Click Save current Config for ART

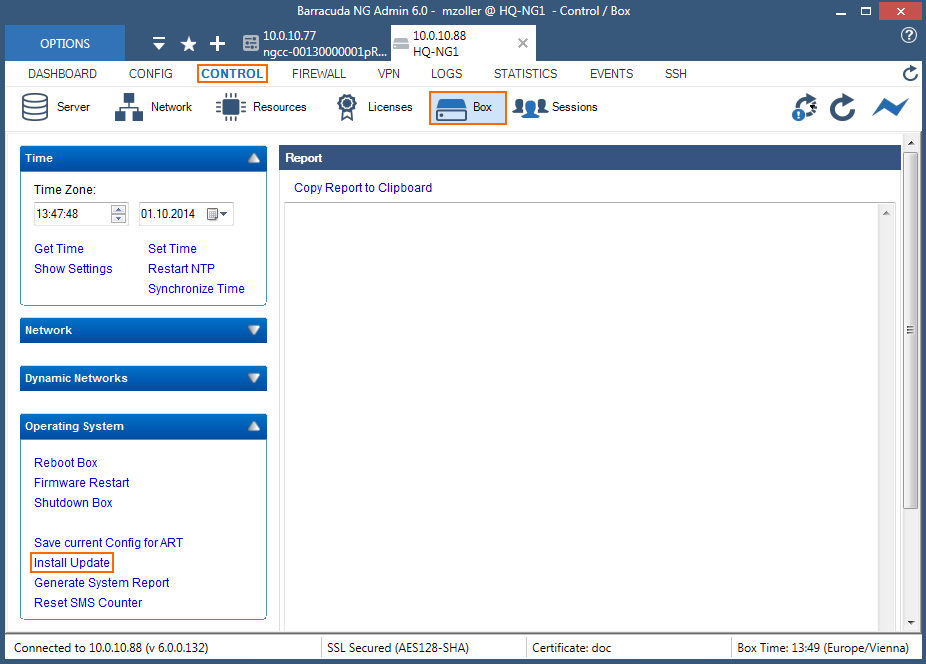109,543
